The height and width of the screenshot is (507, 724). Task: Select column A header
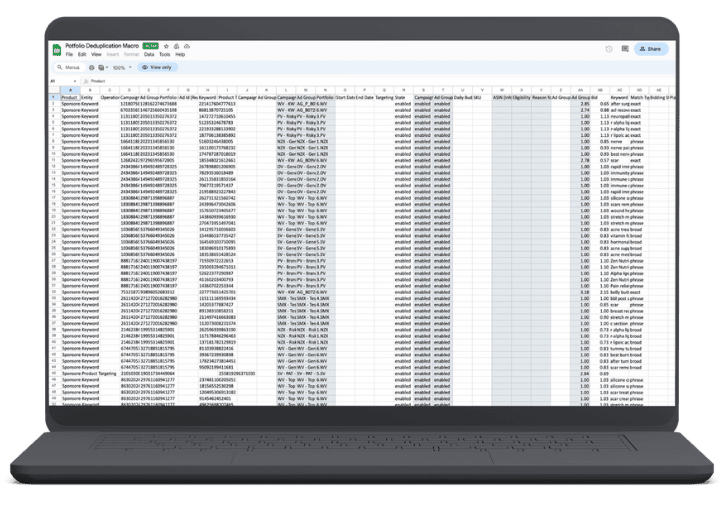[x=70, y=89]
